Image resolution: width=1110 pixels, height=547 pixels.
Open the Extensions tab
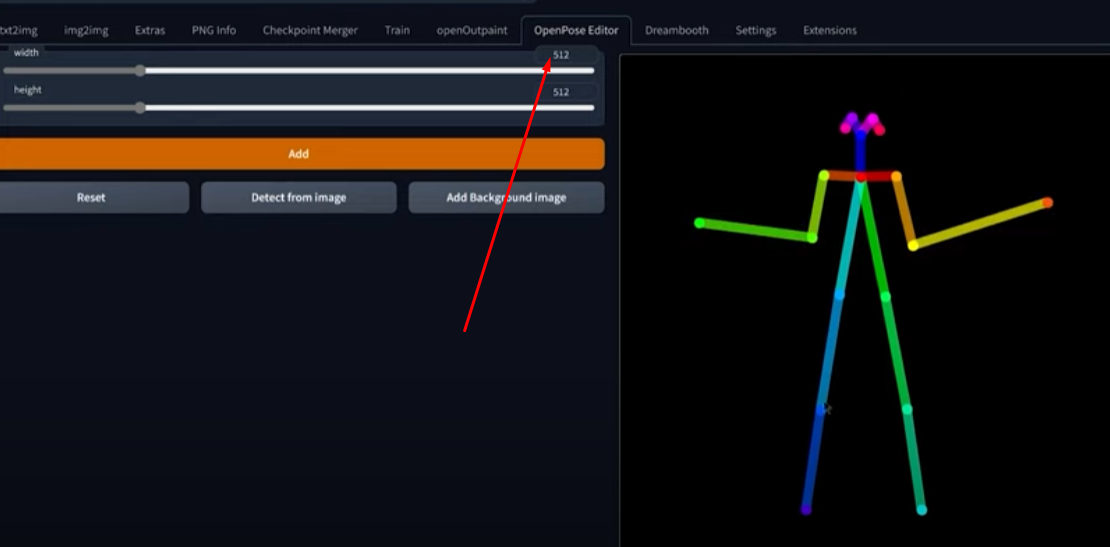[x=830, y=30]
